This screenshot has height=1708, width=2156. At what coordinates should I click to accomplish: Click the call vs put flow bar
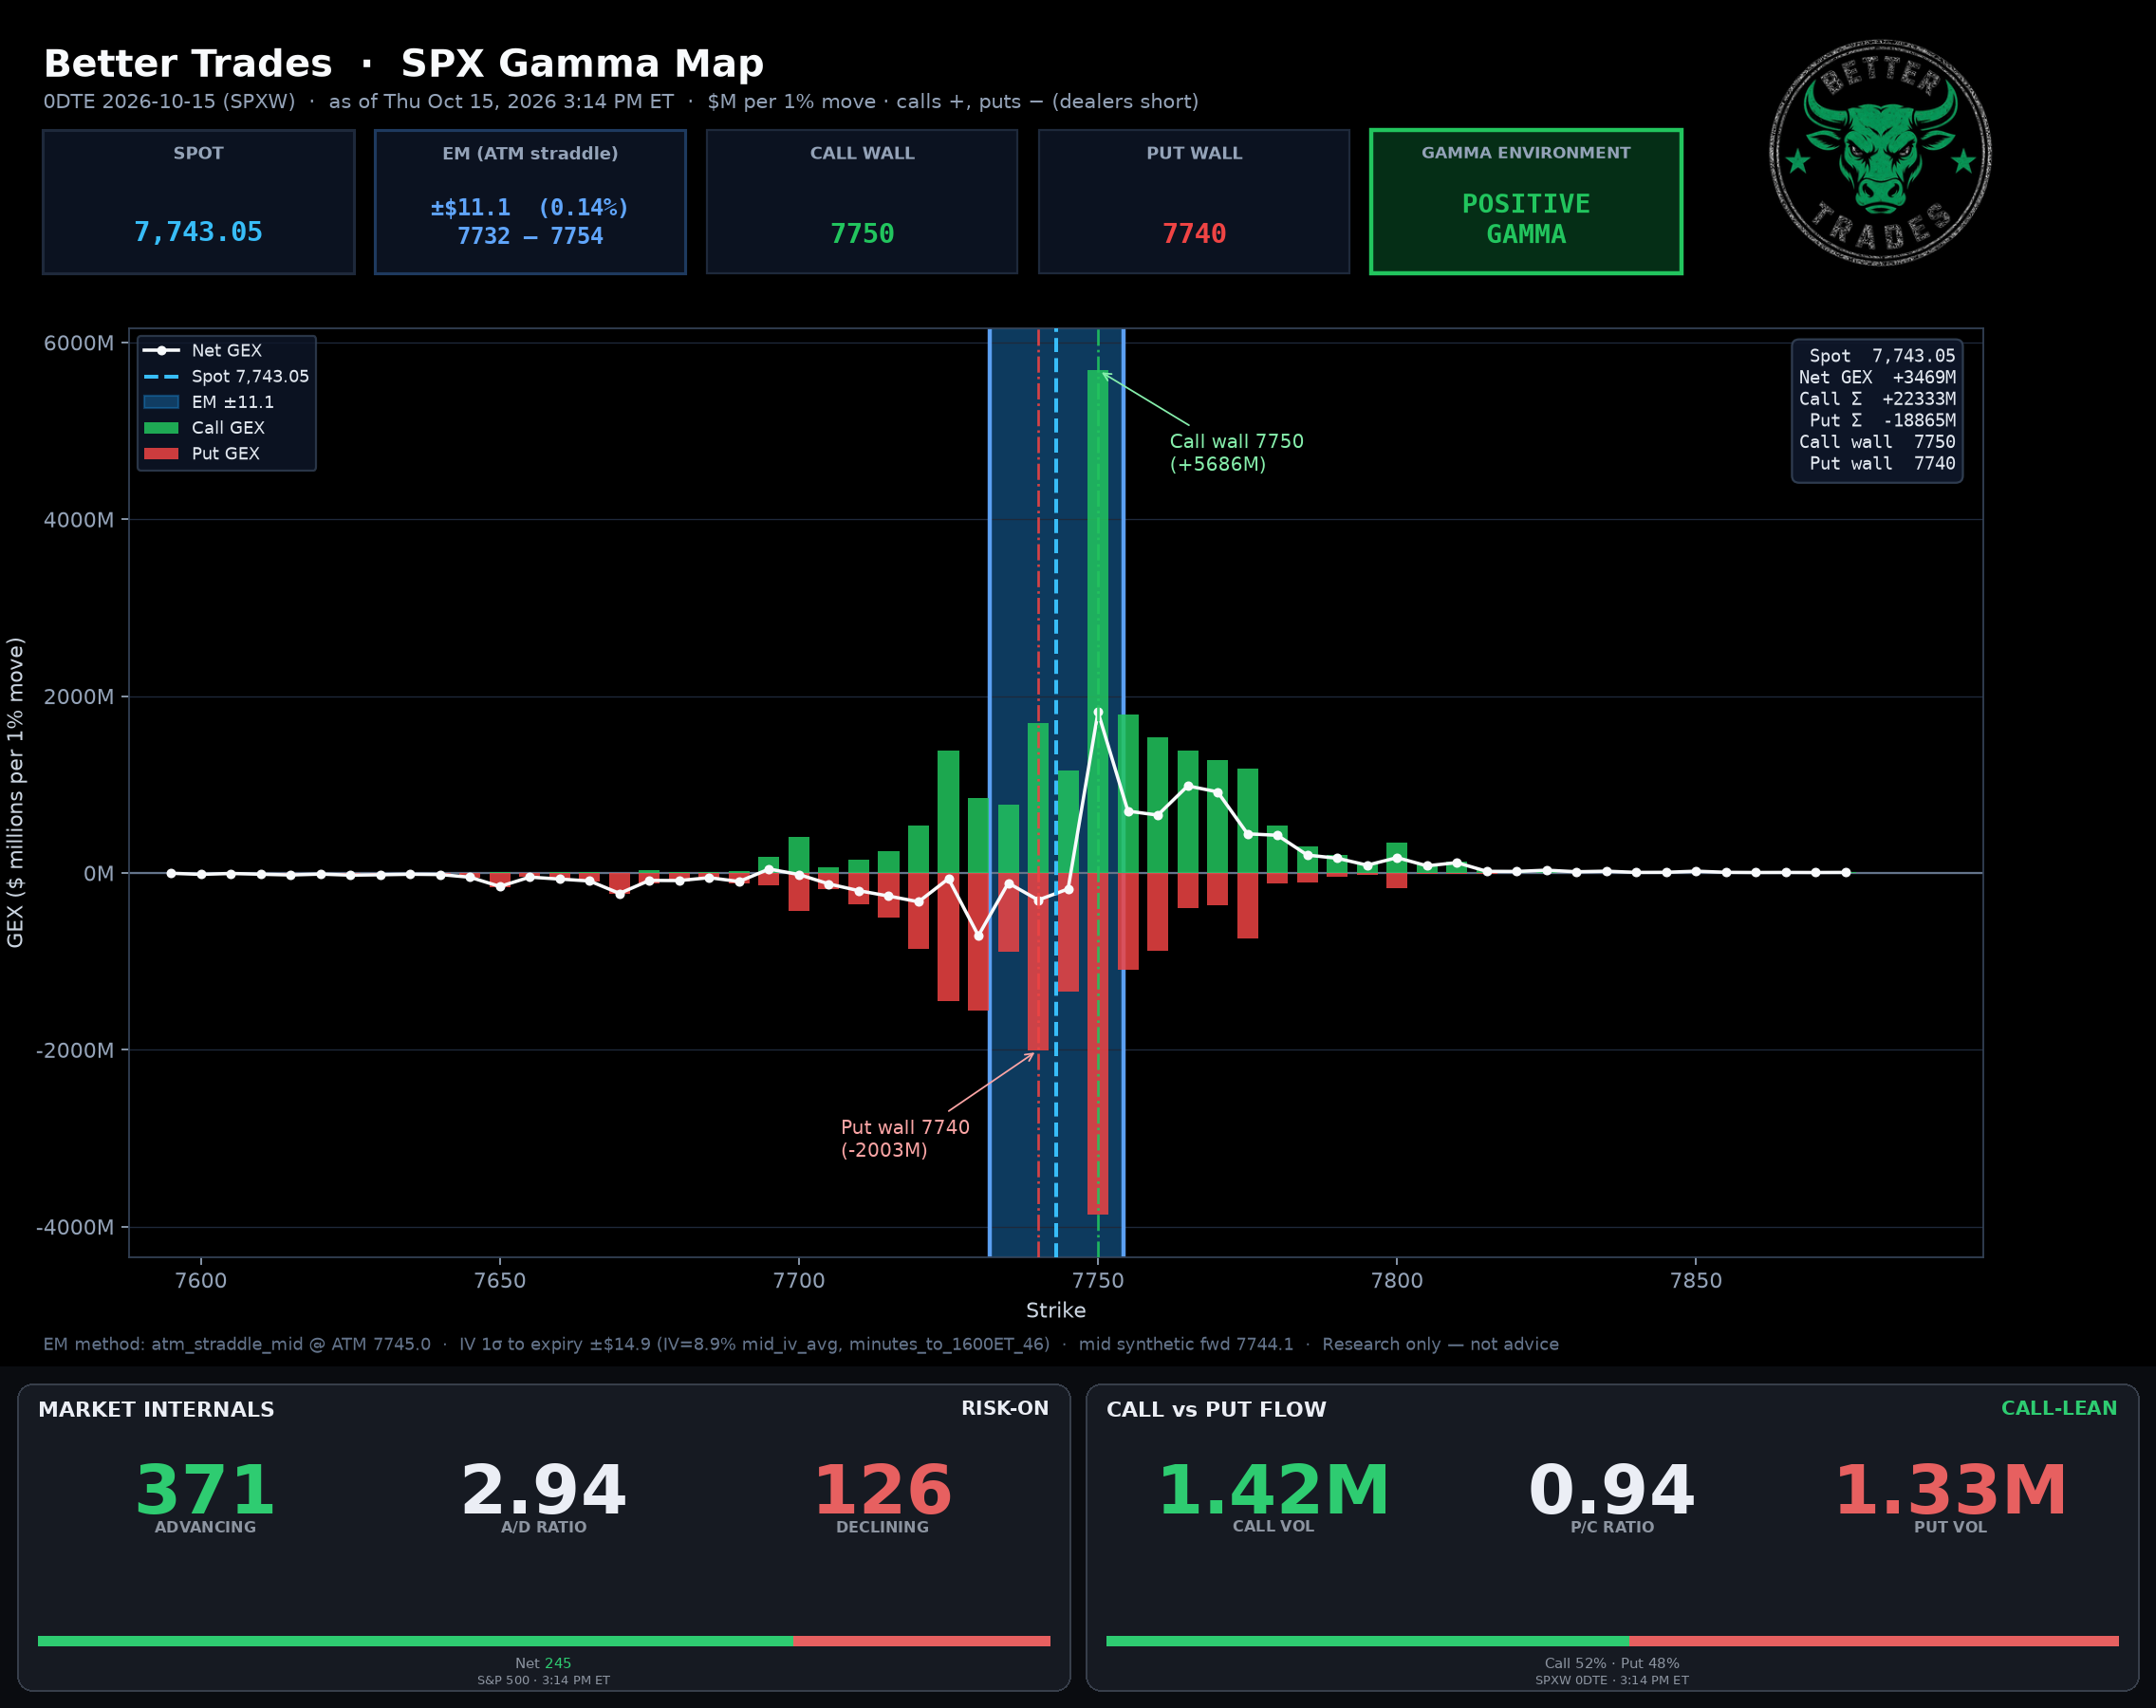(x=1612, y=1641)
